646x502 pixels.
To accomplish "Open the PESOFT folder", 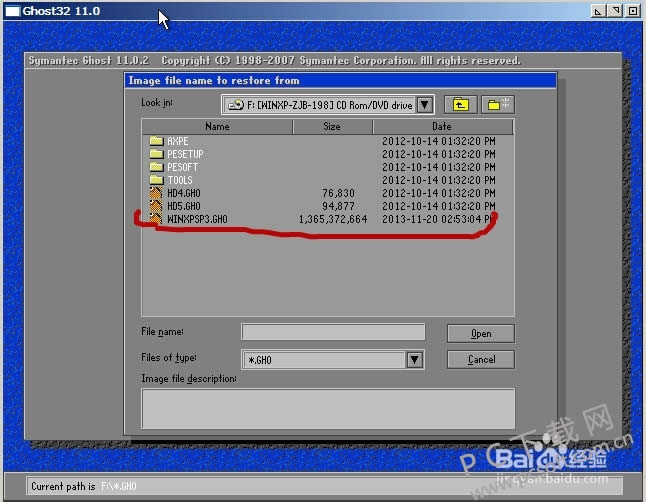I will point(182,167).
